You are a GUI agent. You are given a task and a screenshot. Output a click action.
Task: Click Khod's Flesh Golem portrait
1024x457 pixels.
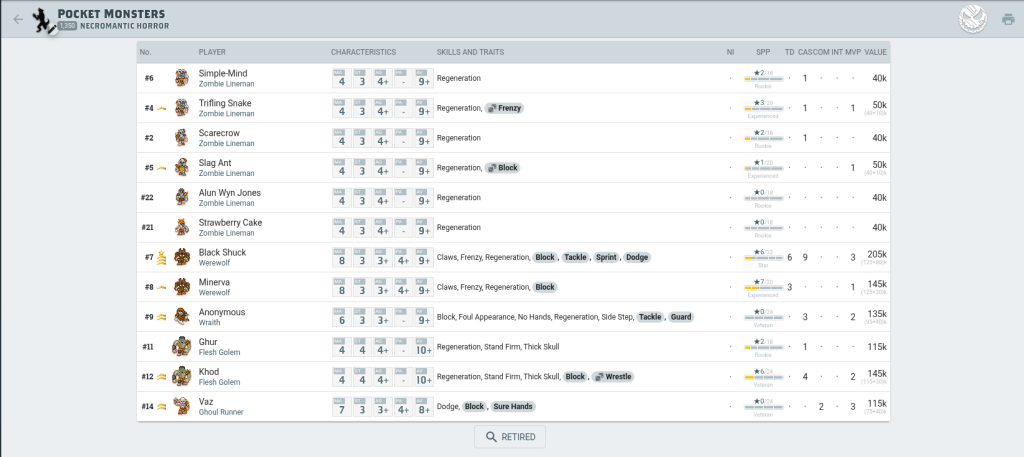[x=182, y=376]
